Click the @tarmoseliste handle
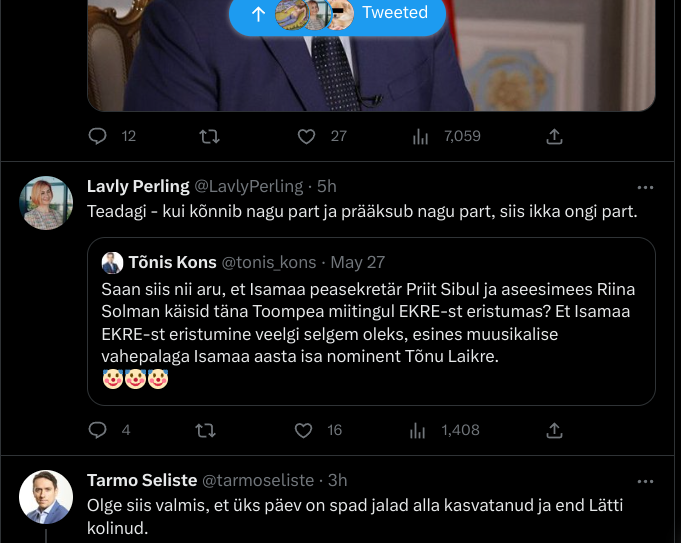This screenshot has height=543, width=681. [x=258, y=480]
